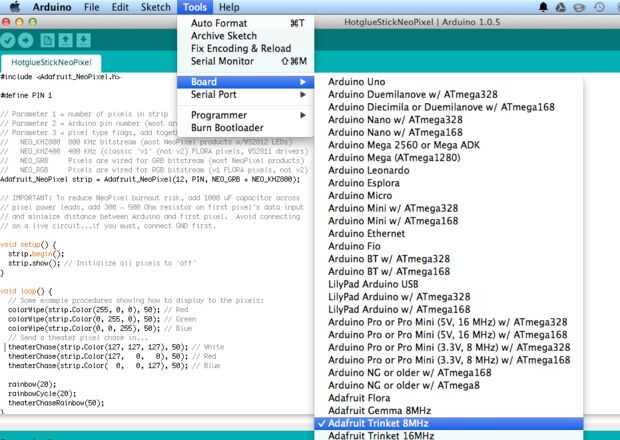Click the Google Drive menu bar icon
The image size is (620, 440).
coord(561,7)
